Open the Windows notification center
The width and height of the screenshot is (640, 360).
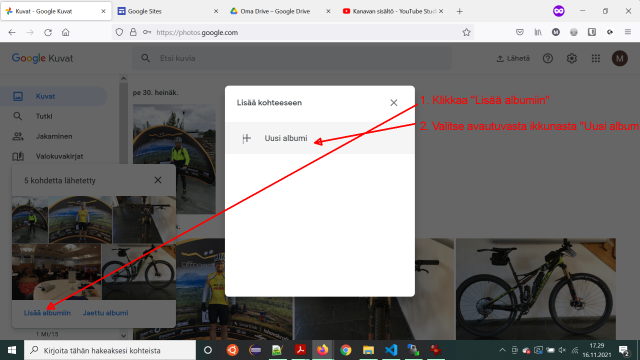pyautogui.click(x=624, y=350)
